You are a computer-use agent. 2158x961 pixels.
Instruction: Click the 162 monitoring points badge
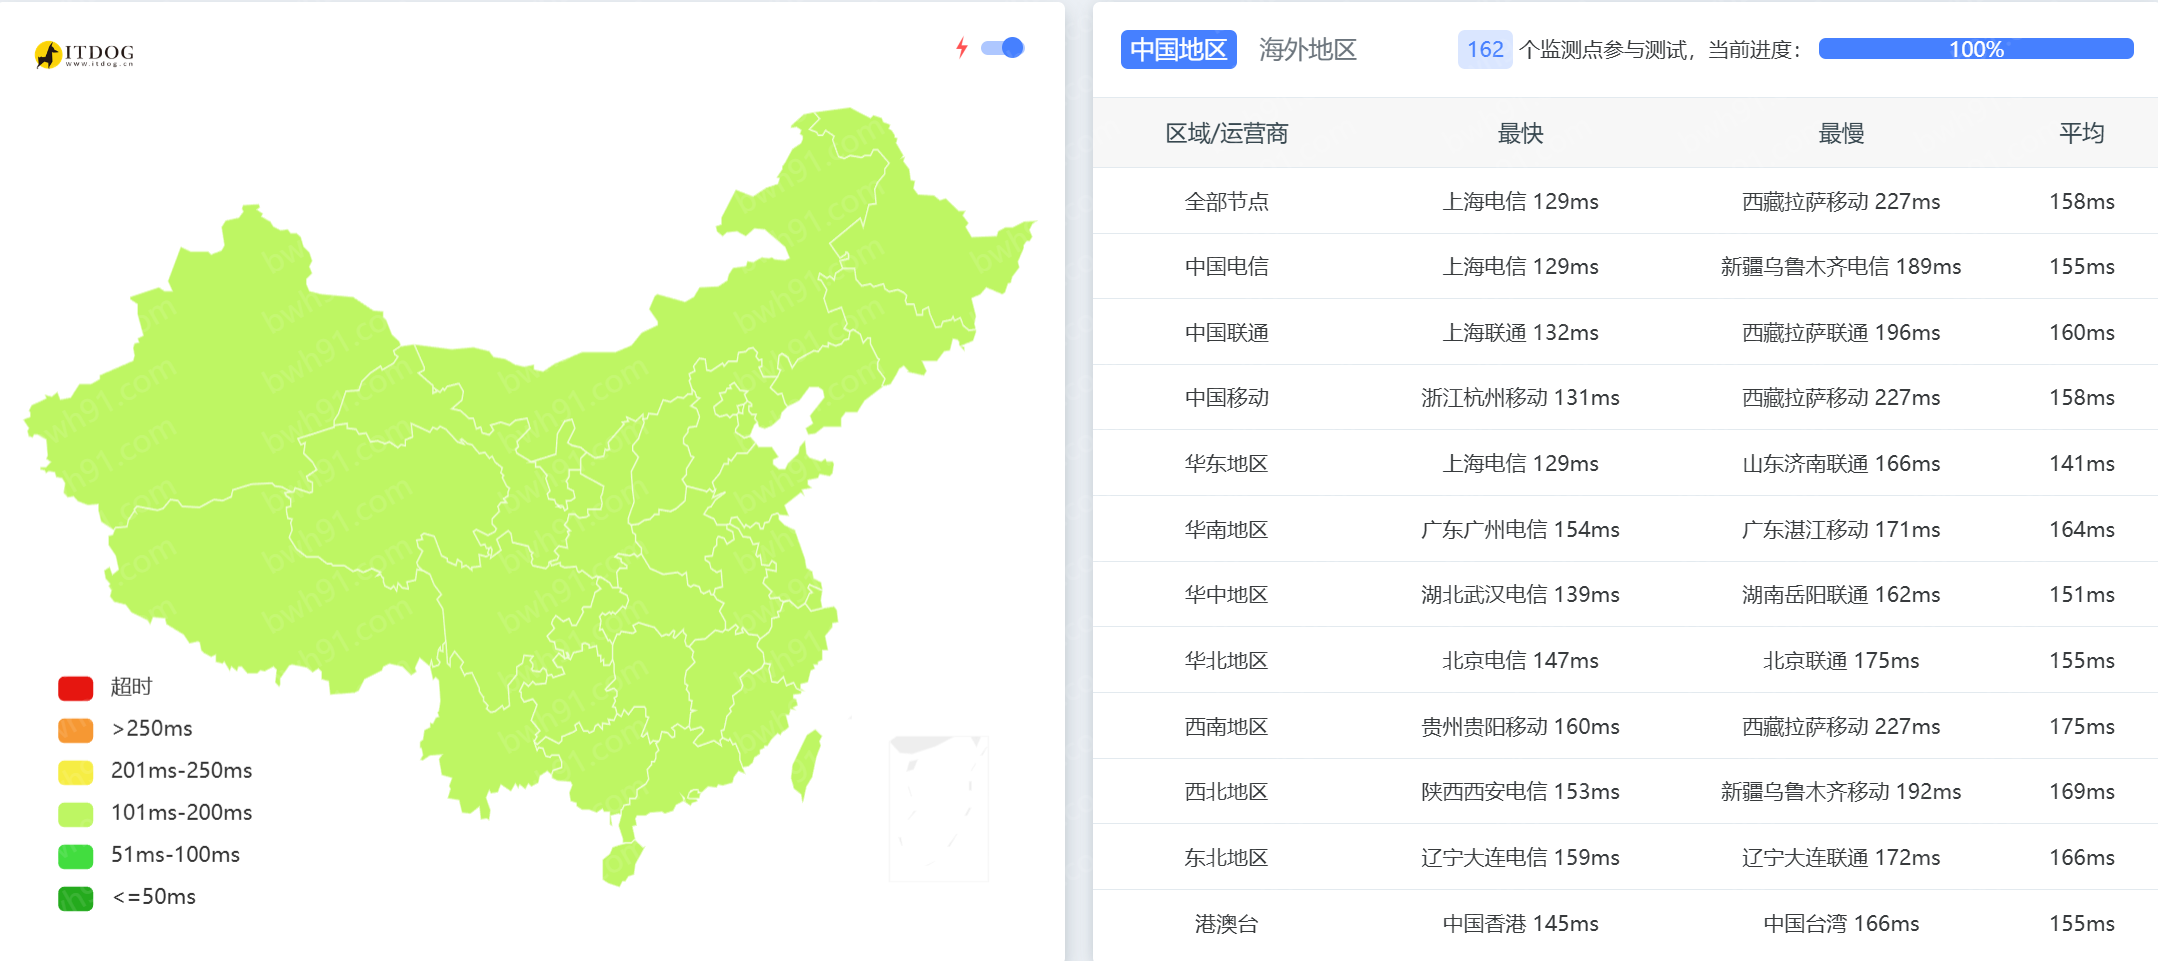(1484, 50)
